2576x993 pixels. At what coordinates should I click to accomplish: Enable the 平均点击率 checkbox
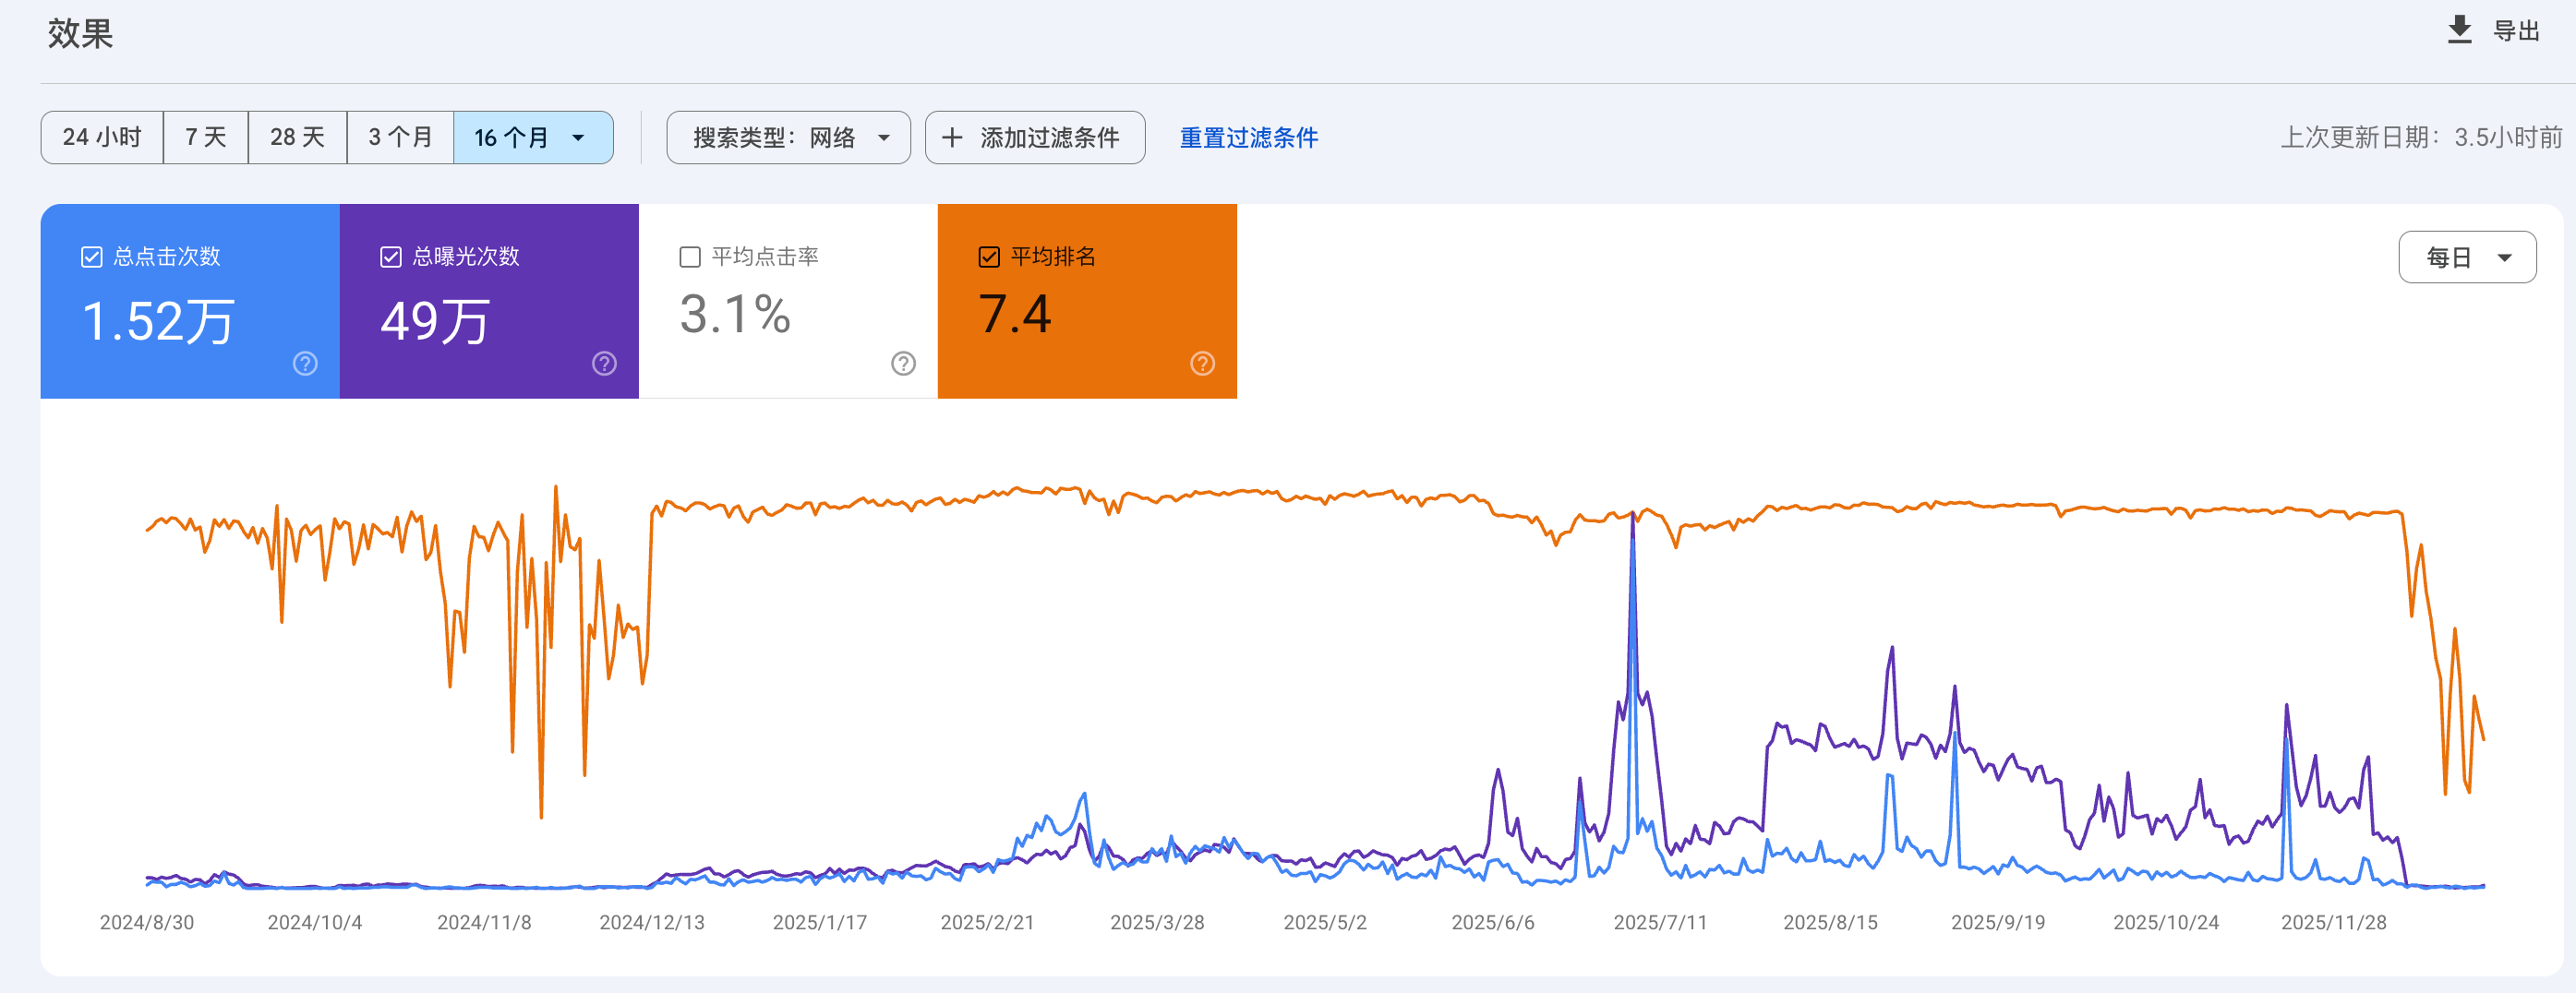(x=690, y=257)
